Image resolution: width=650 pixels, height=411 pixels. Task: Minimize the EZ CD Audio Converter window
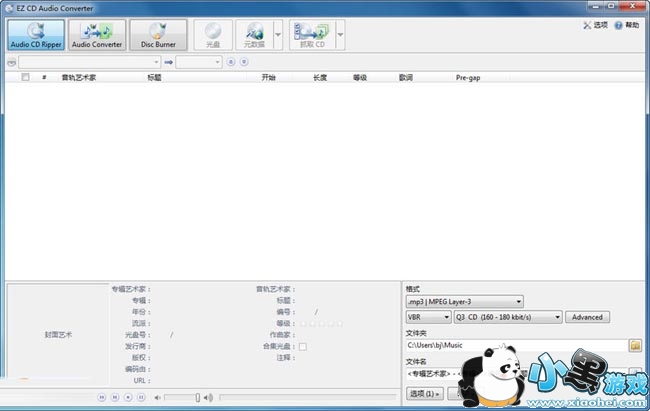[596, 6]
